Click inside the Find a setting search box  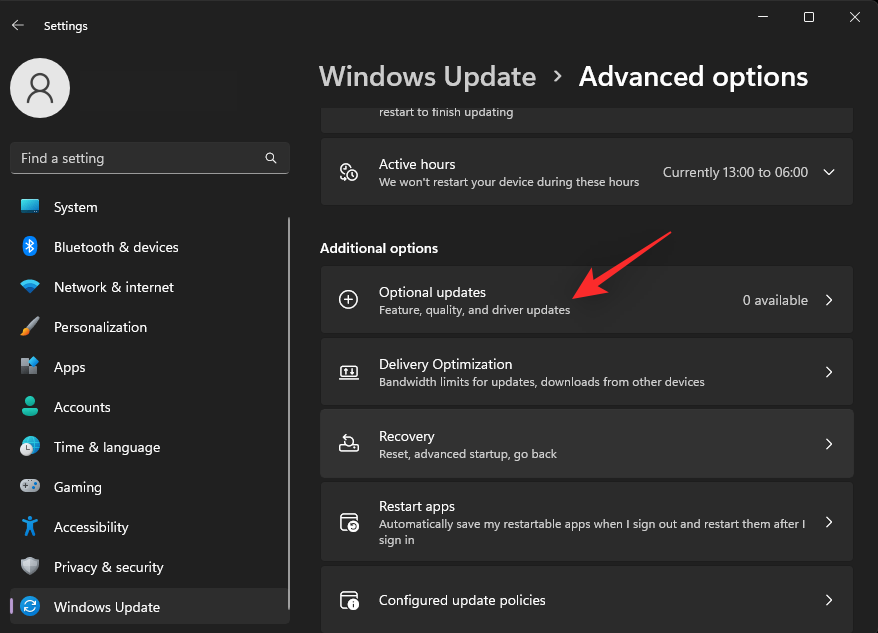(x=140, y=158)
